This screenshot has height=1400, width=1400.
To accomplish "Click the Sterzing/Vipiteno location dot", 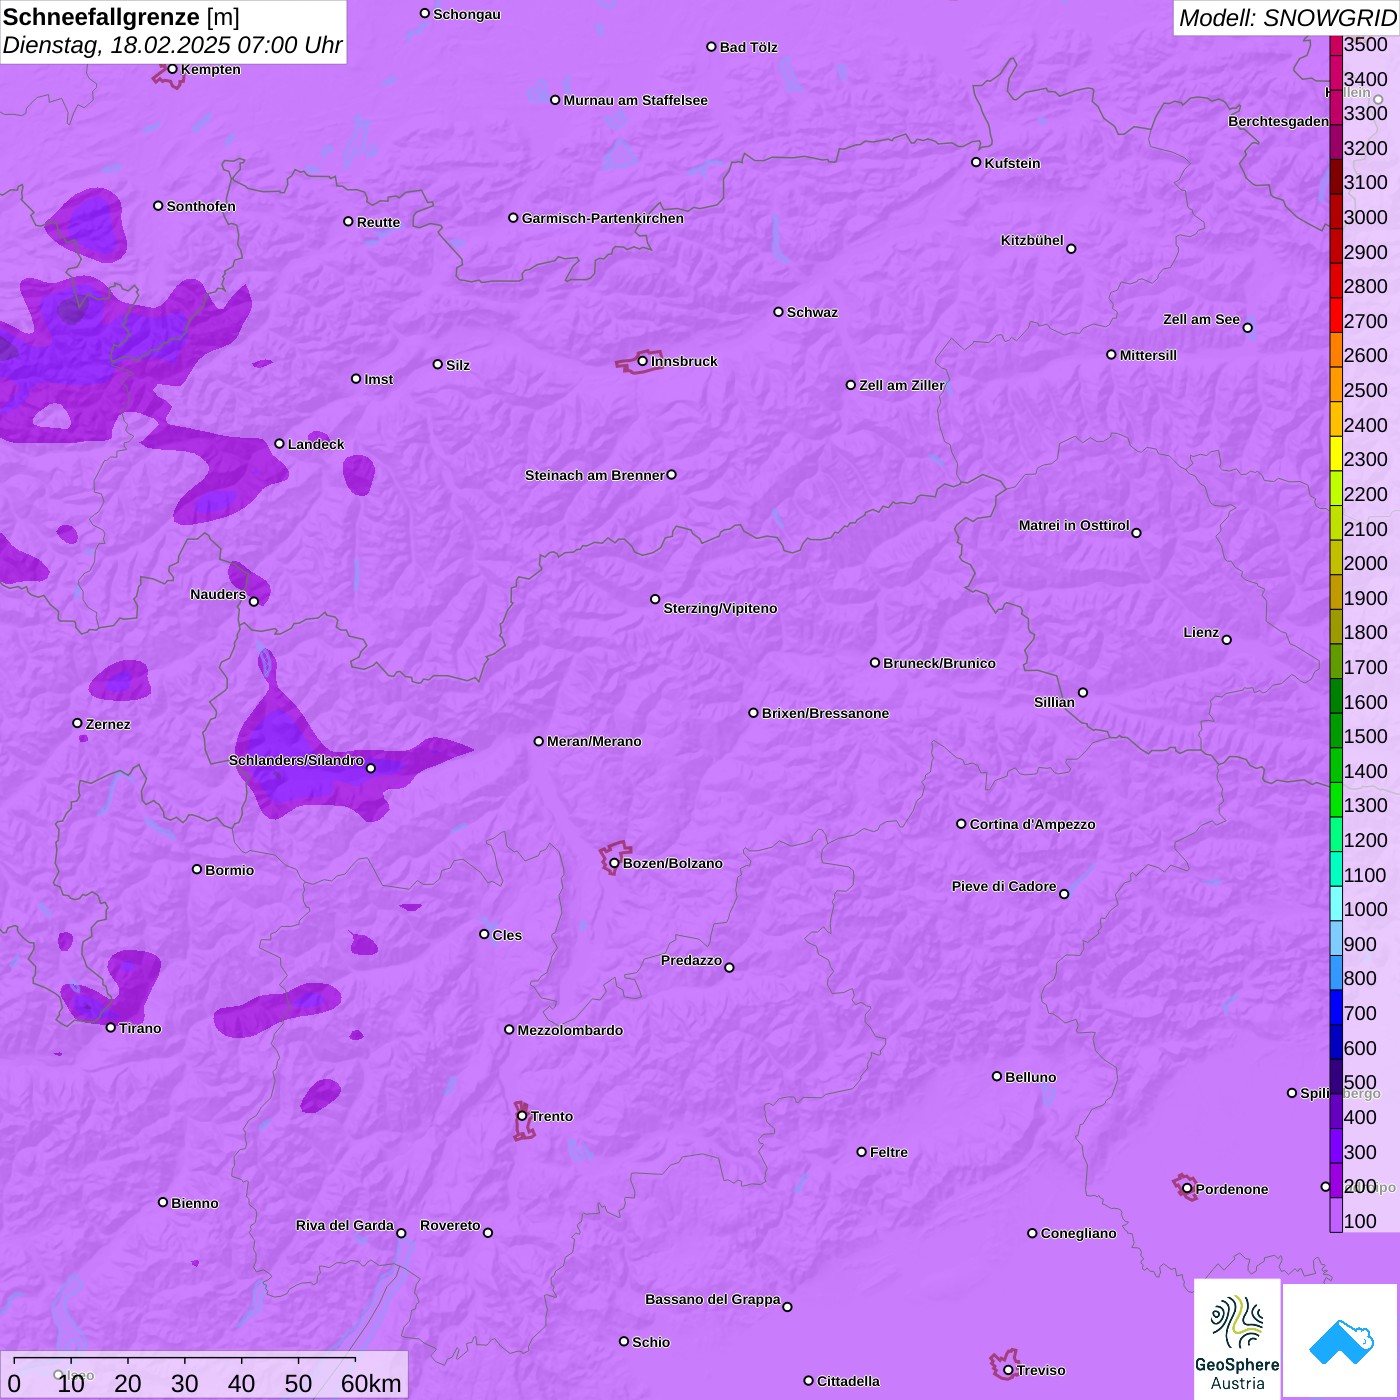I will coord(655,599).
